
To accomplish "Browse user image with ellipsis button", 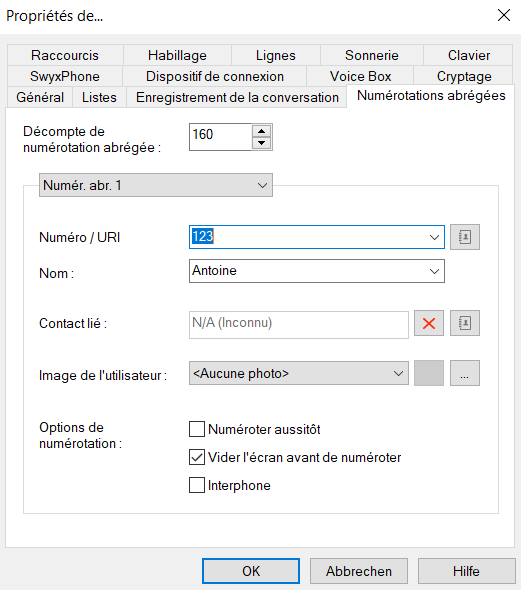I will (465, 373).
